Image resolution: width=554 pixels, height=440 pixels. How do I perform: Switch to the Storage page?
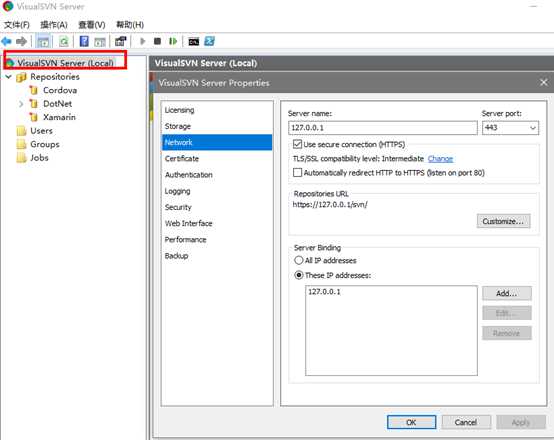[217, 126]
